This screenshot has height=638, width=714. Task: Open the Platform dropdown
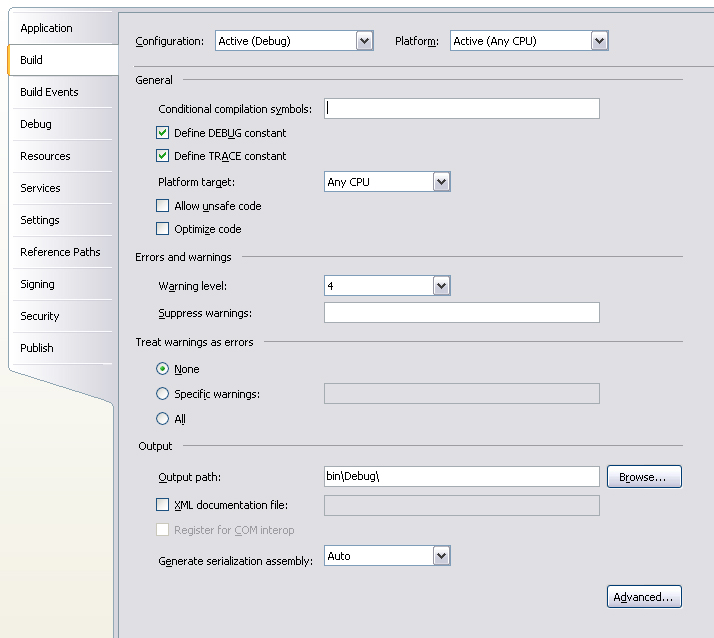599,41
